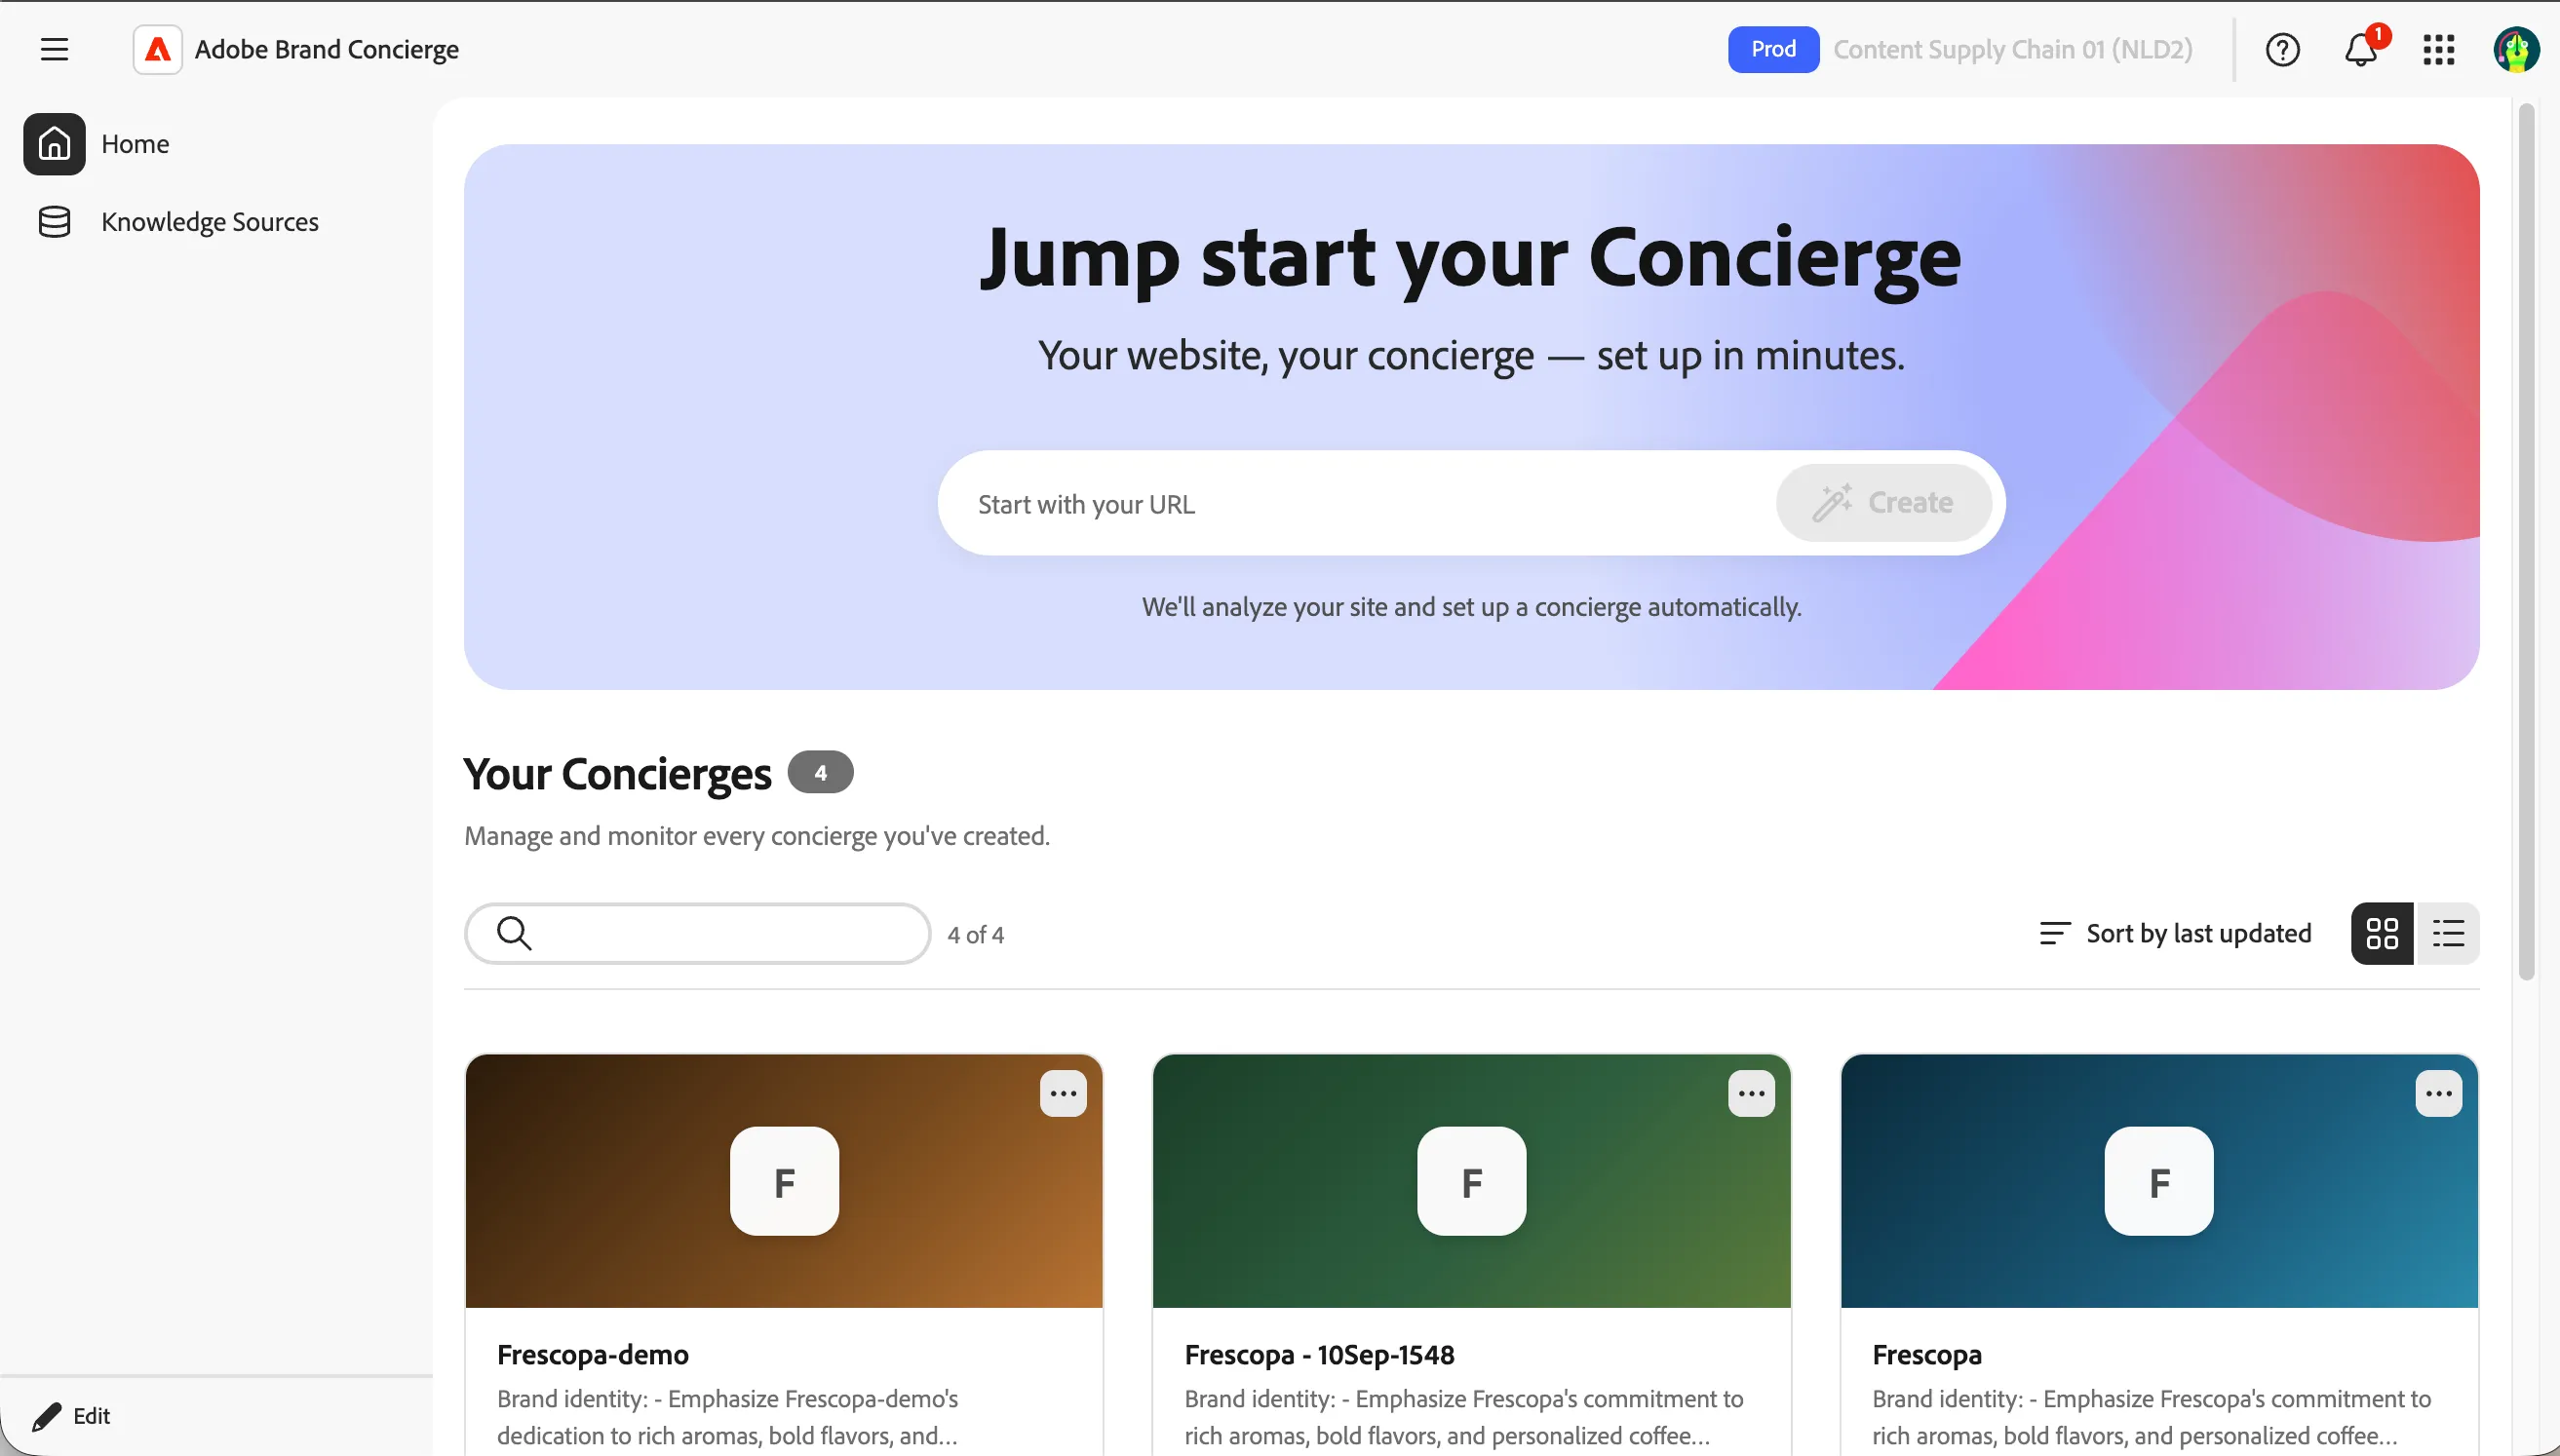The height and width of the screenshot is (1456, 2560).
Task: Open Sort by last updated dropdown
Action: point(2176,933)
